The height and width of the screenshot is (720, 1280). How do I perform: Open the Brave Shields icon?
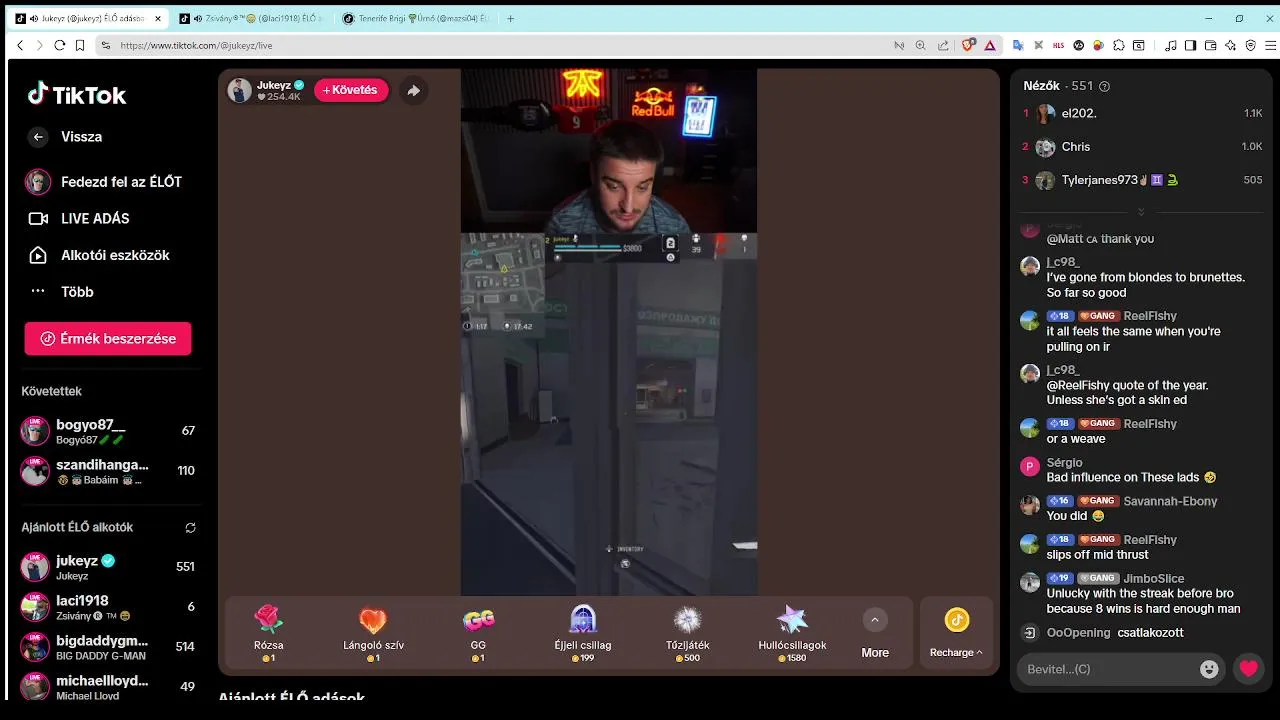pyautogui.click(x=968, y=45)
